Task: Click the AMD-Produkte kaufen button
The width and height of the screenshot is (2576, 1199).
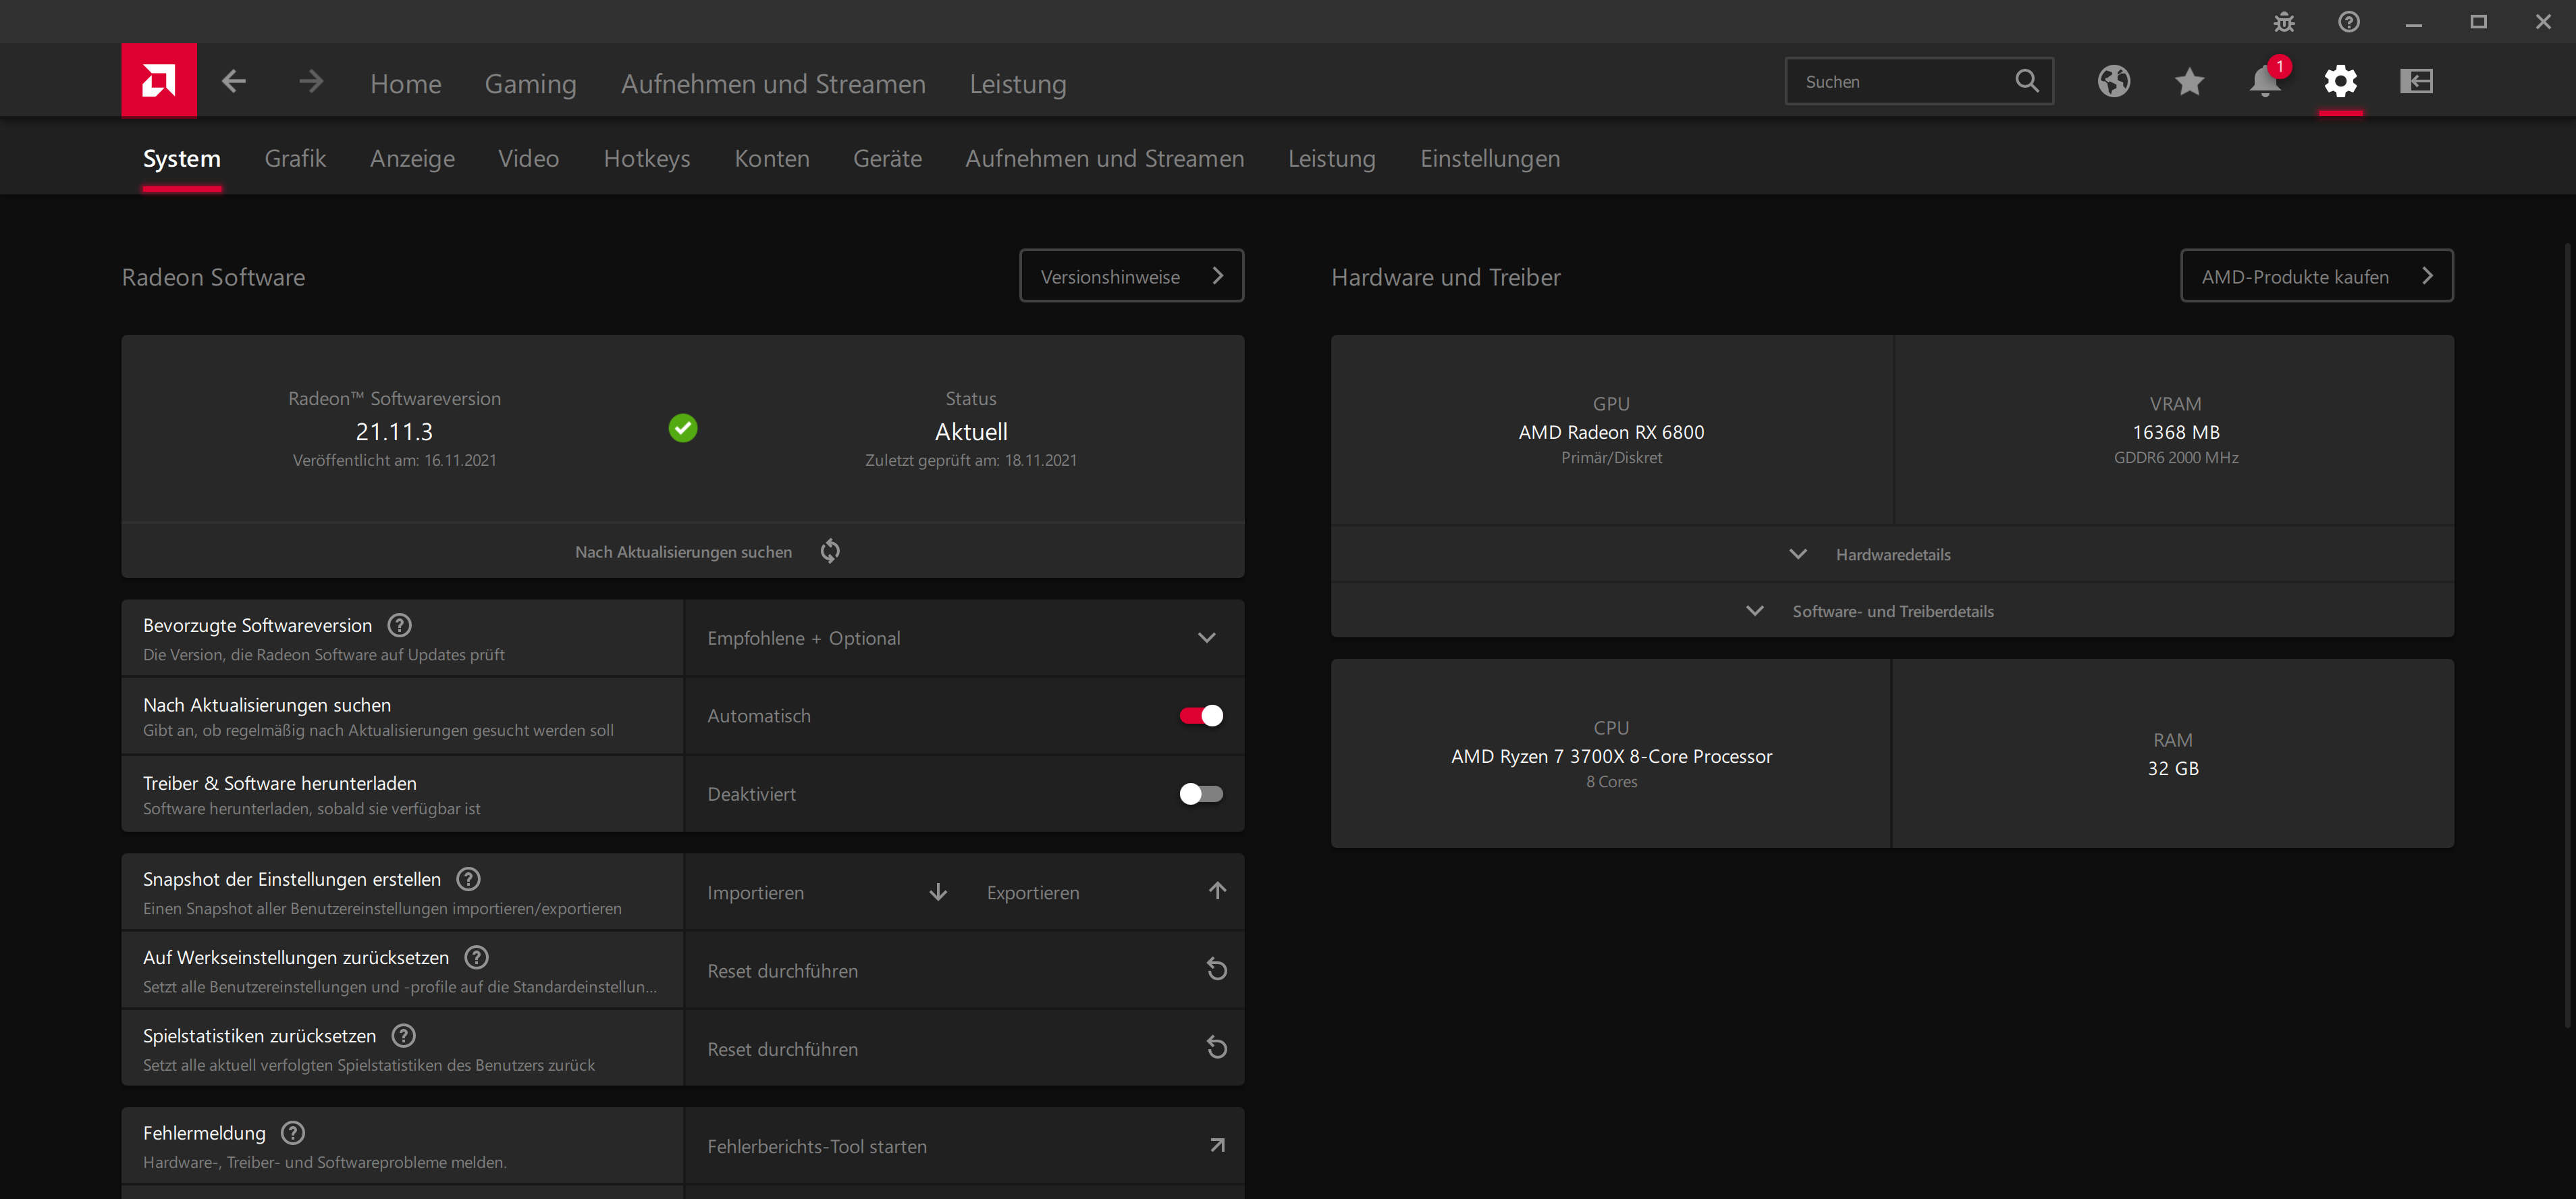Action: tap(2316, 276)
